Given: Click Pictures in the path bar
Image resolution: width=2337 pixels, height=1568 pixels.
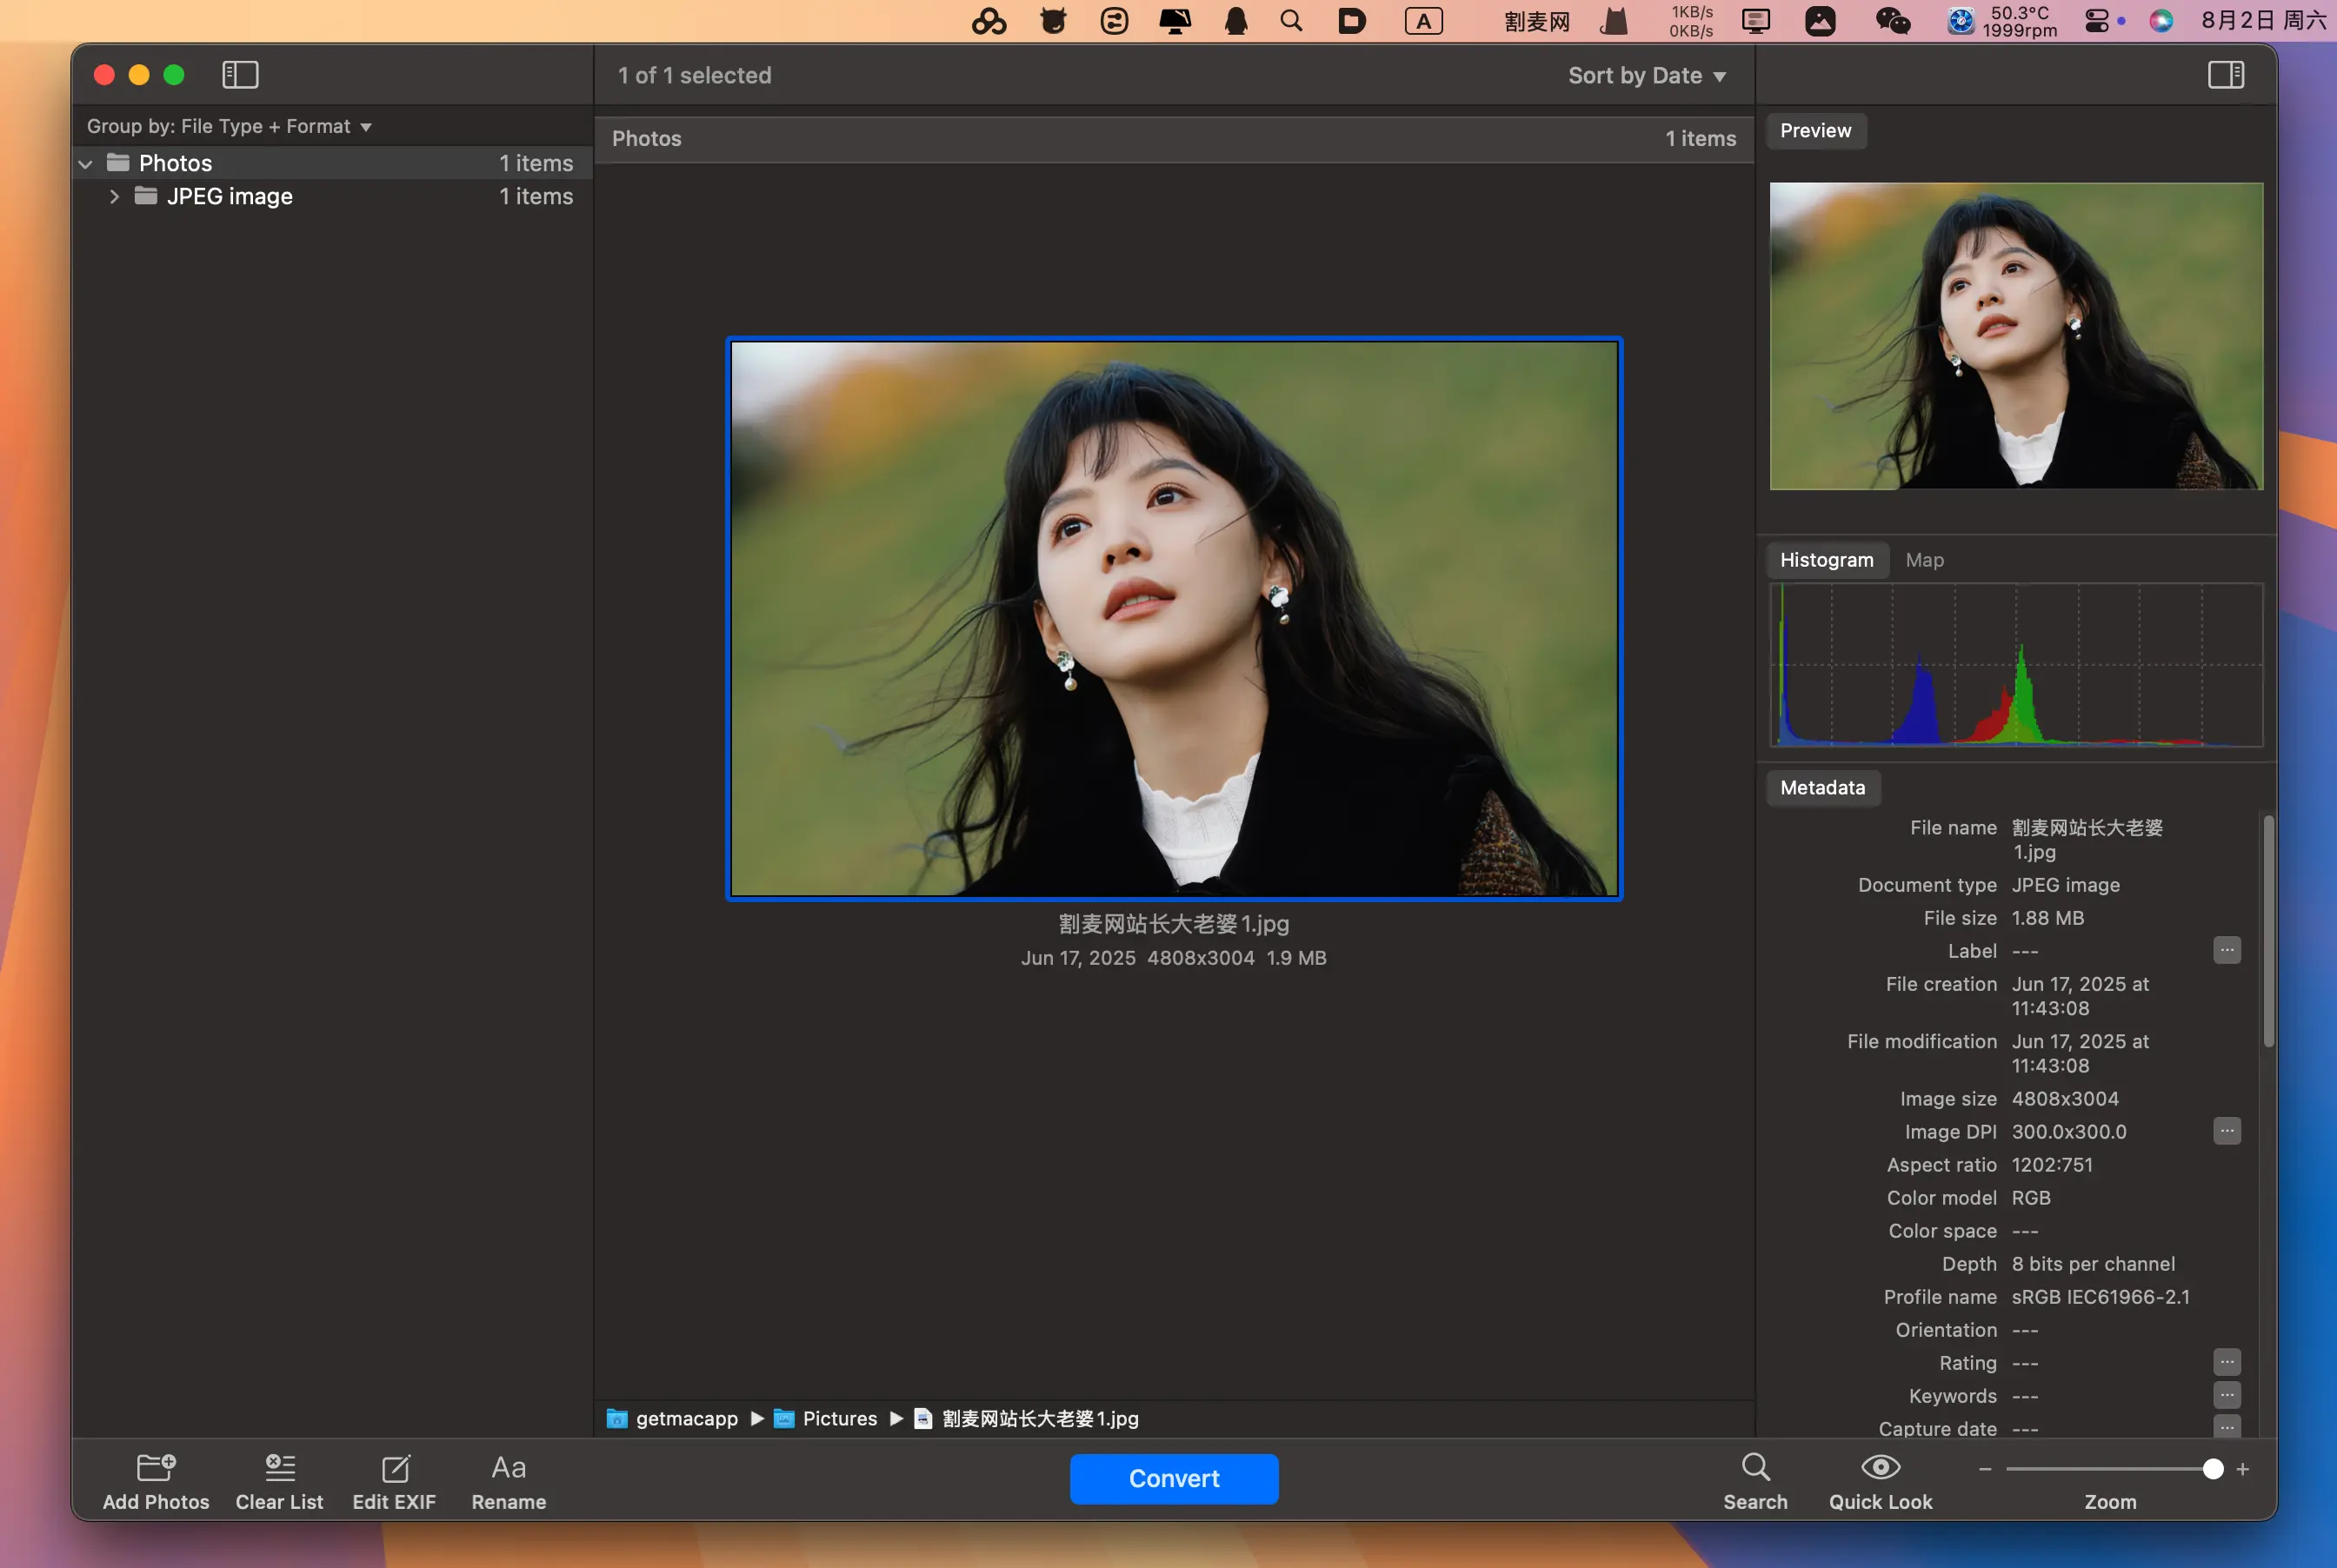Looking at the screenshot, I should (x=838, y=1419).
